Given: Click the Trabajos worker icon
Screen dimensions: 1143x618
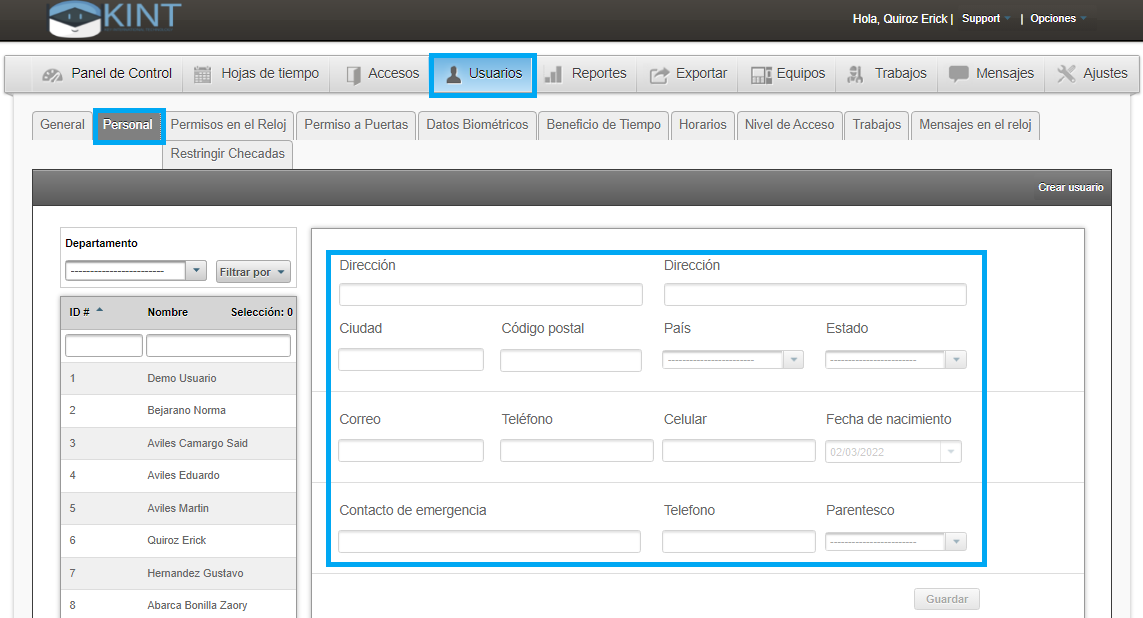Looking at the screenshot, I should coord(855,75).
